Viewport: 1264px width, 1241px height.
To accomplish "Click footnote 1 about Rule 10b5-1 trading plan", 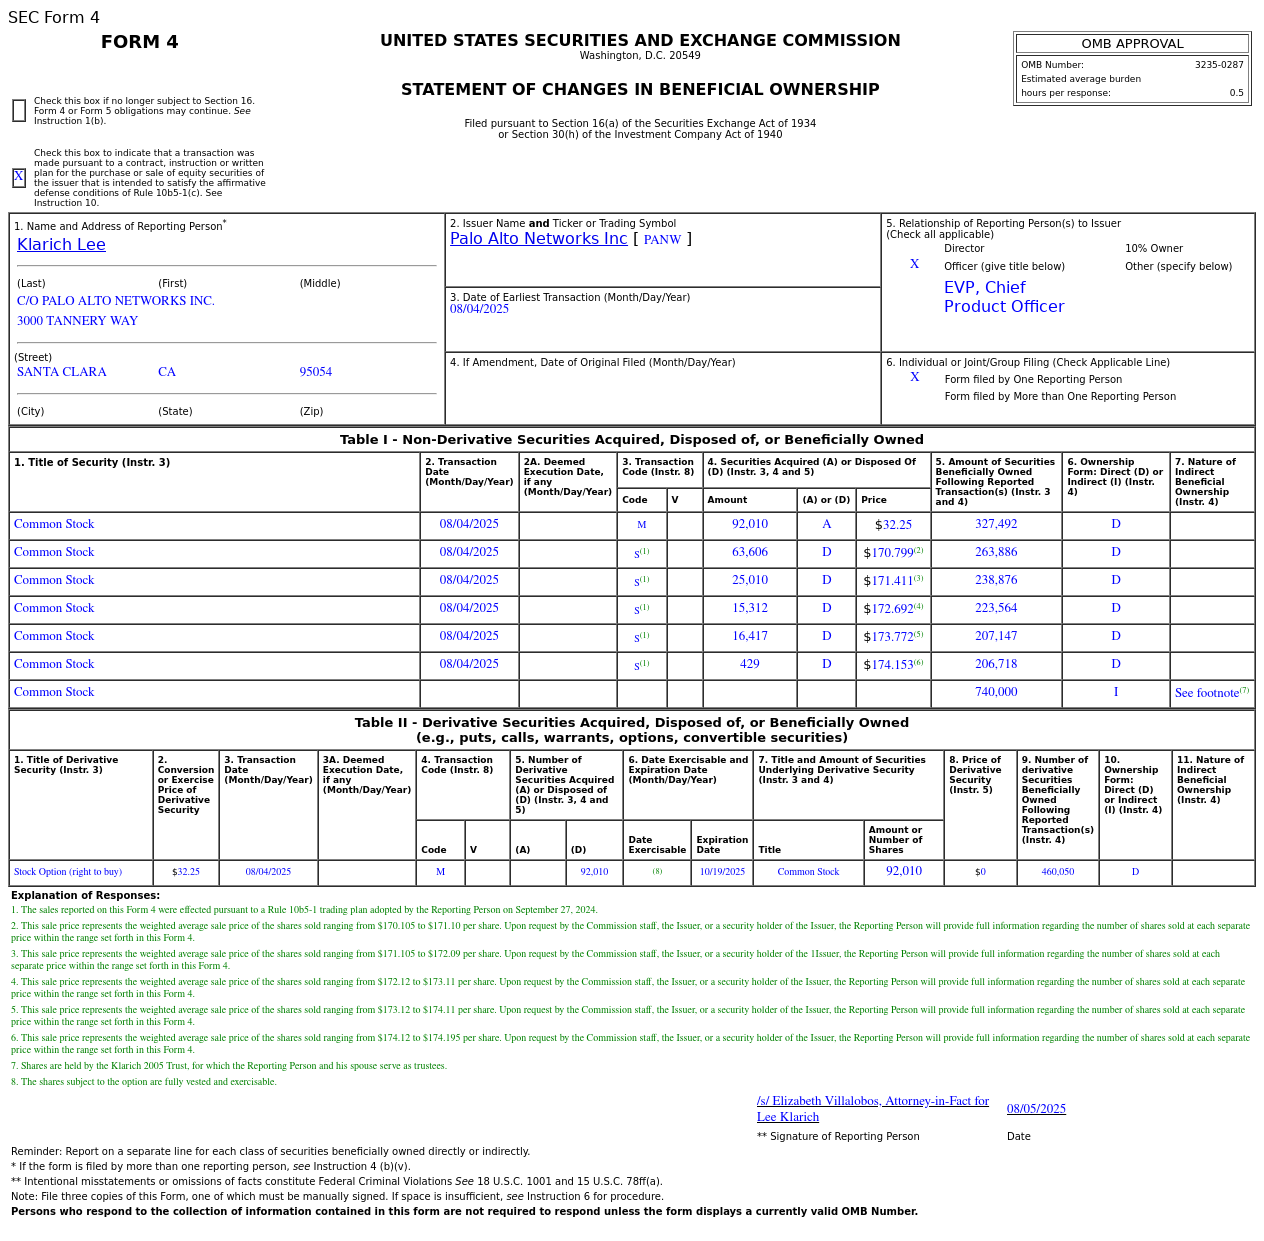I will click(x=304, y=910).
